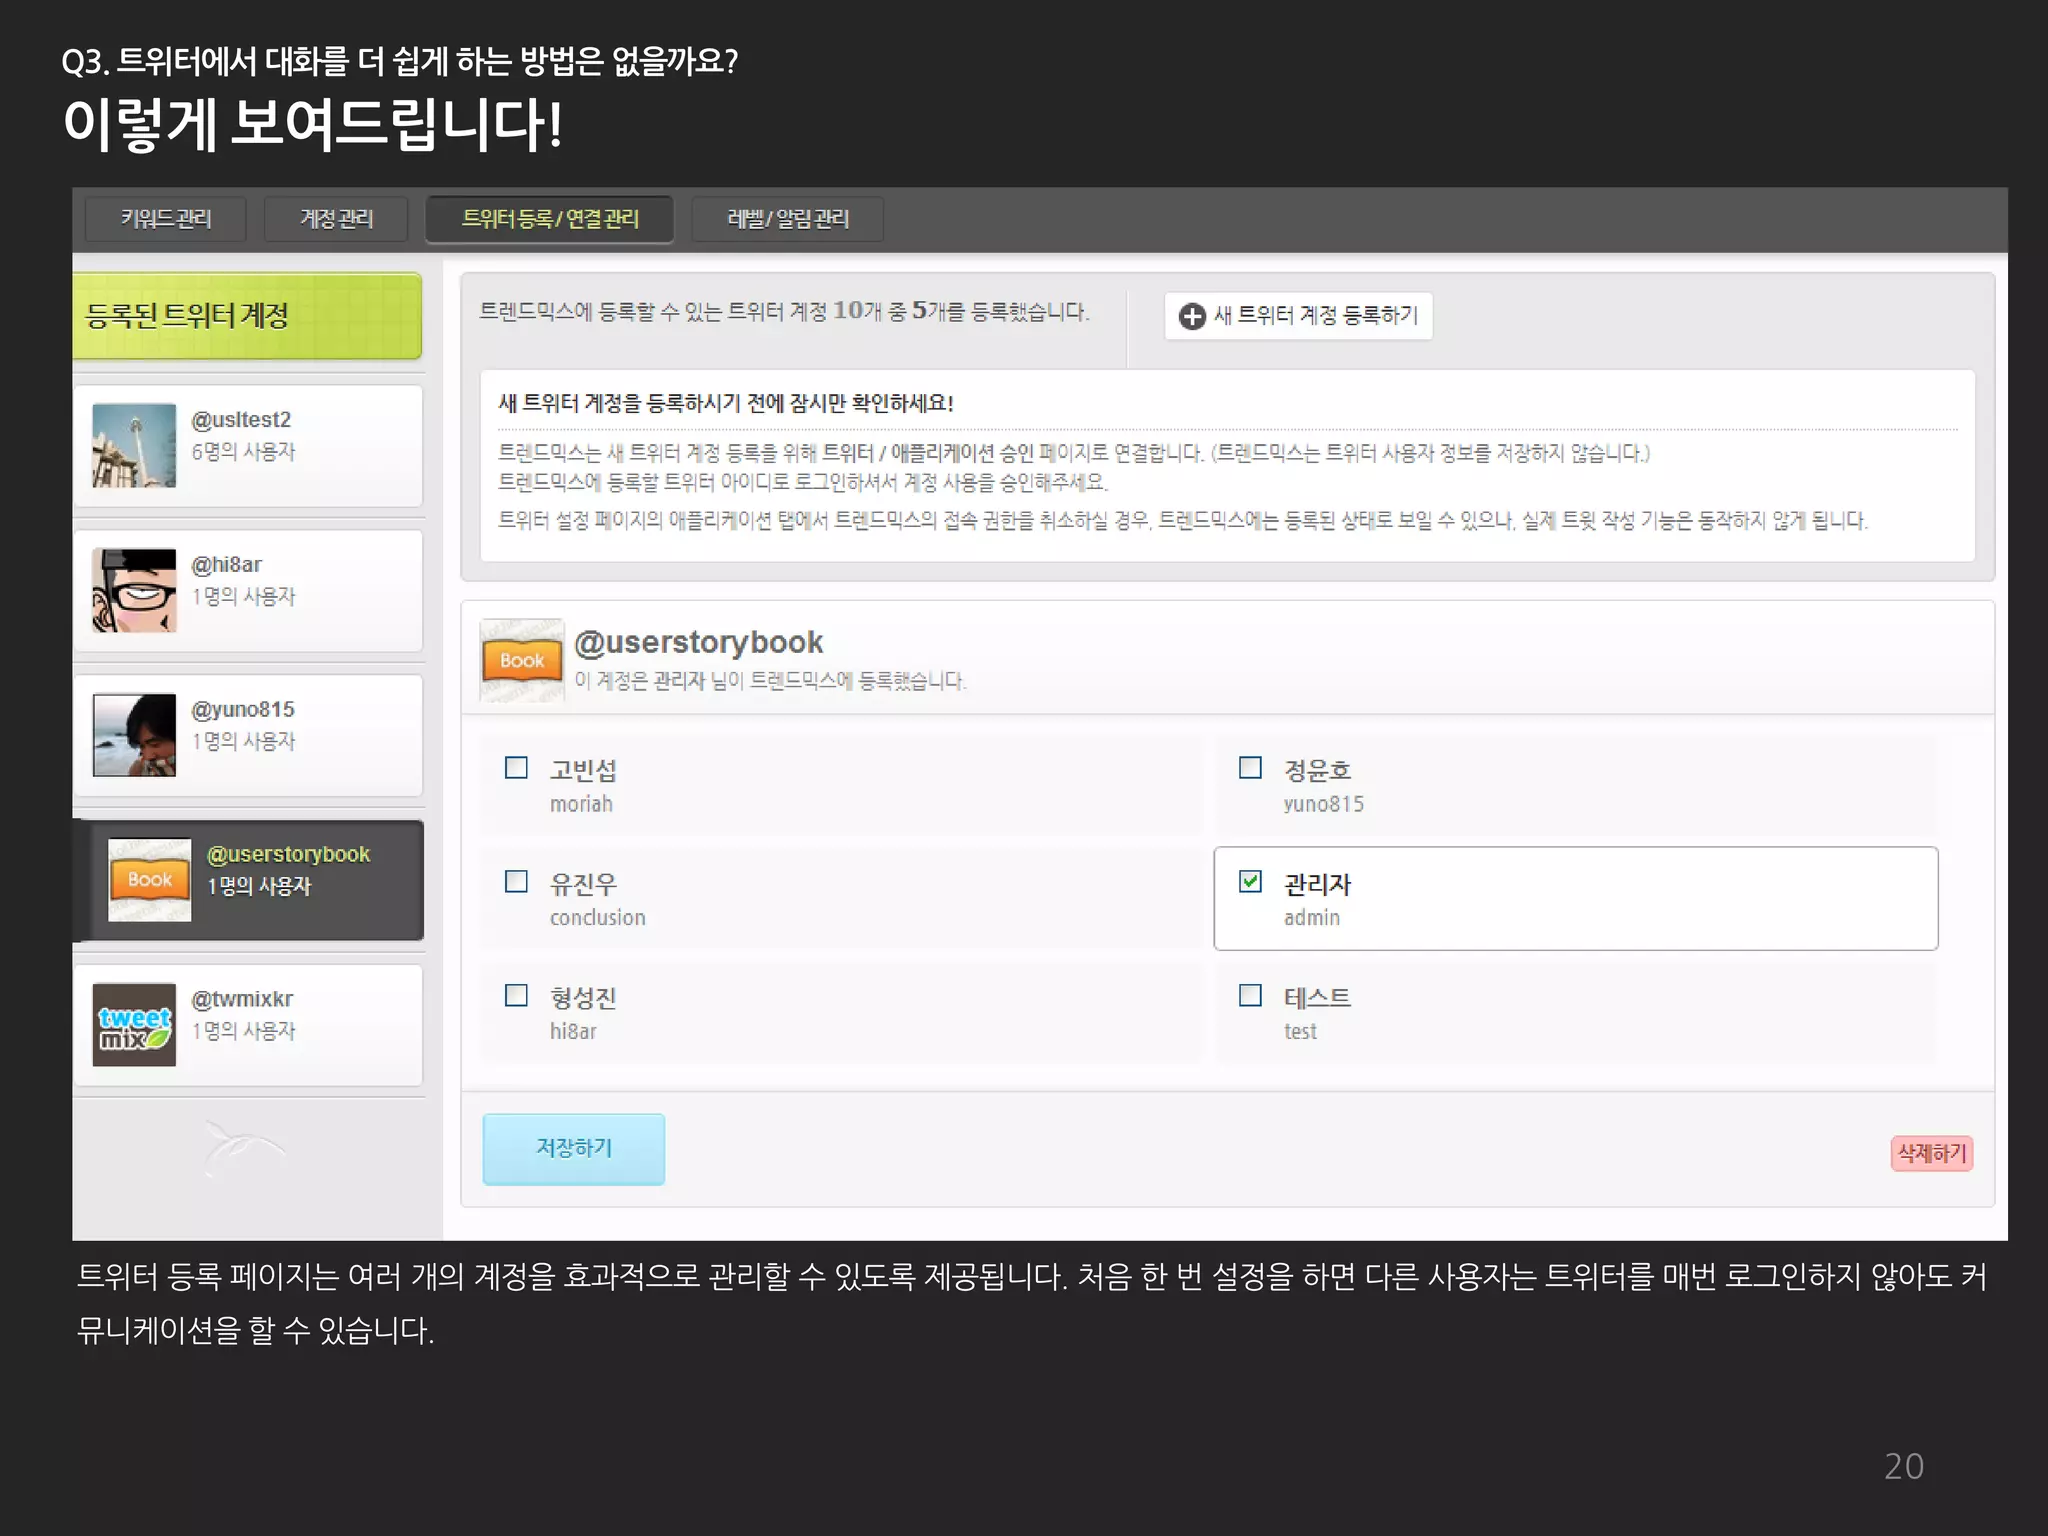Click the page number 20
Viewport: 2048px width, 1536px height.
(x=1904, y=1467)
